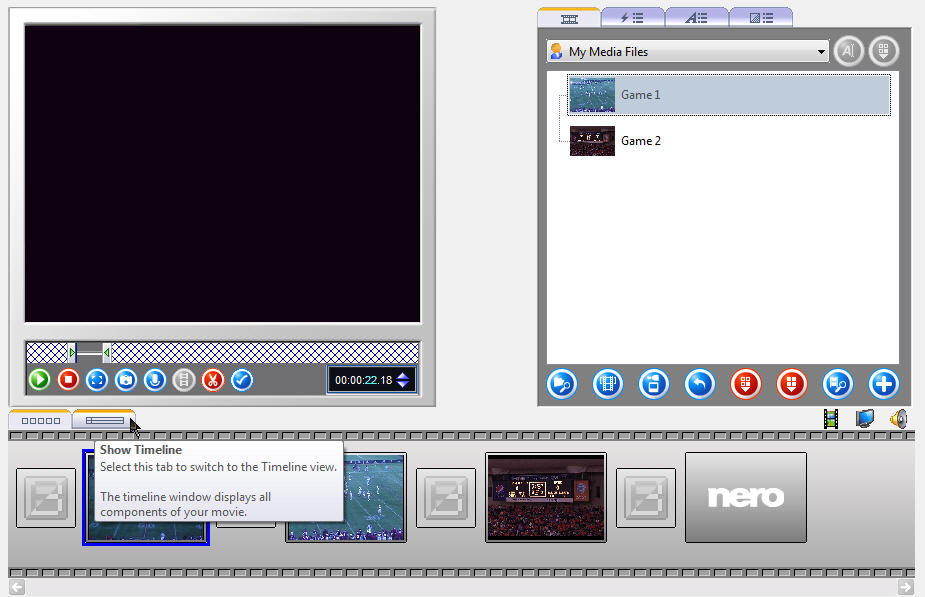Record audio with the microphone icon
This screenshot has width=925, height=597.
point(155,380)
